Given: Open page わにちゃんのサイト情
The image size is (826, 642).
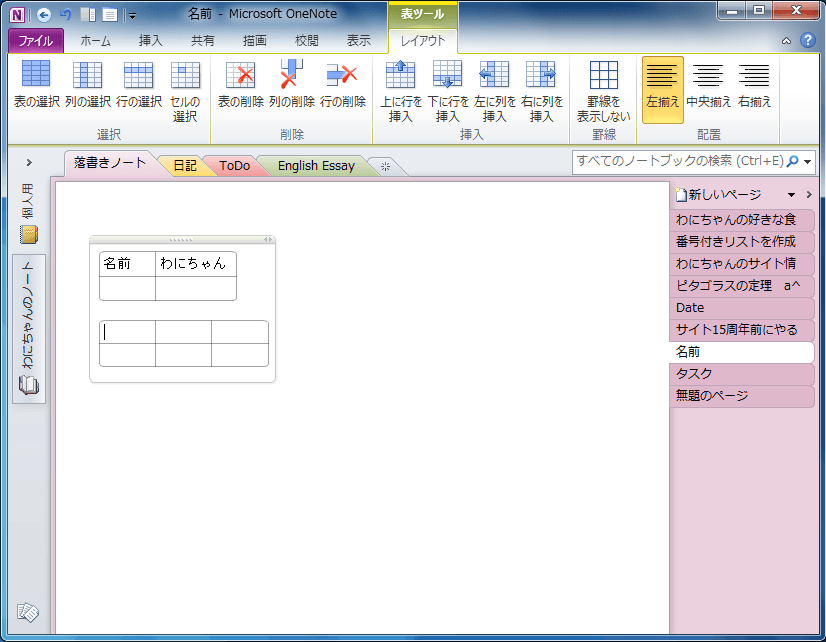Looking at the screenshot, I should (742, 263).
